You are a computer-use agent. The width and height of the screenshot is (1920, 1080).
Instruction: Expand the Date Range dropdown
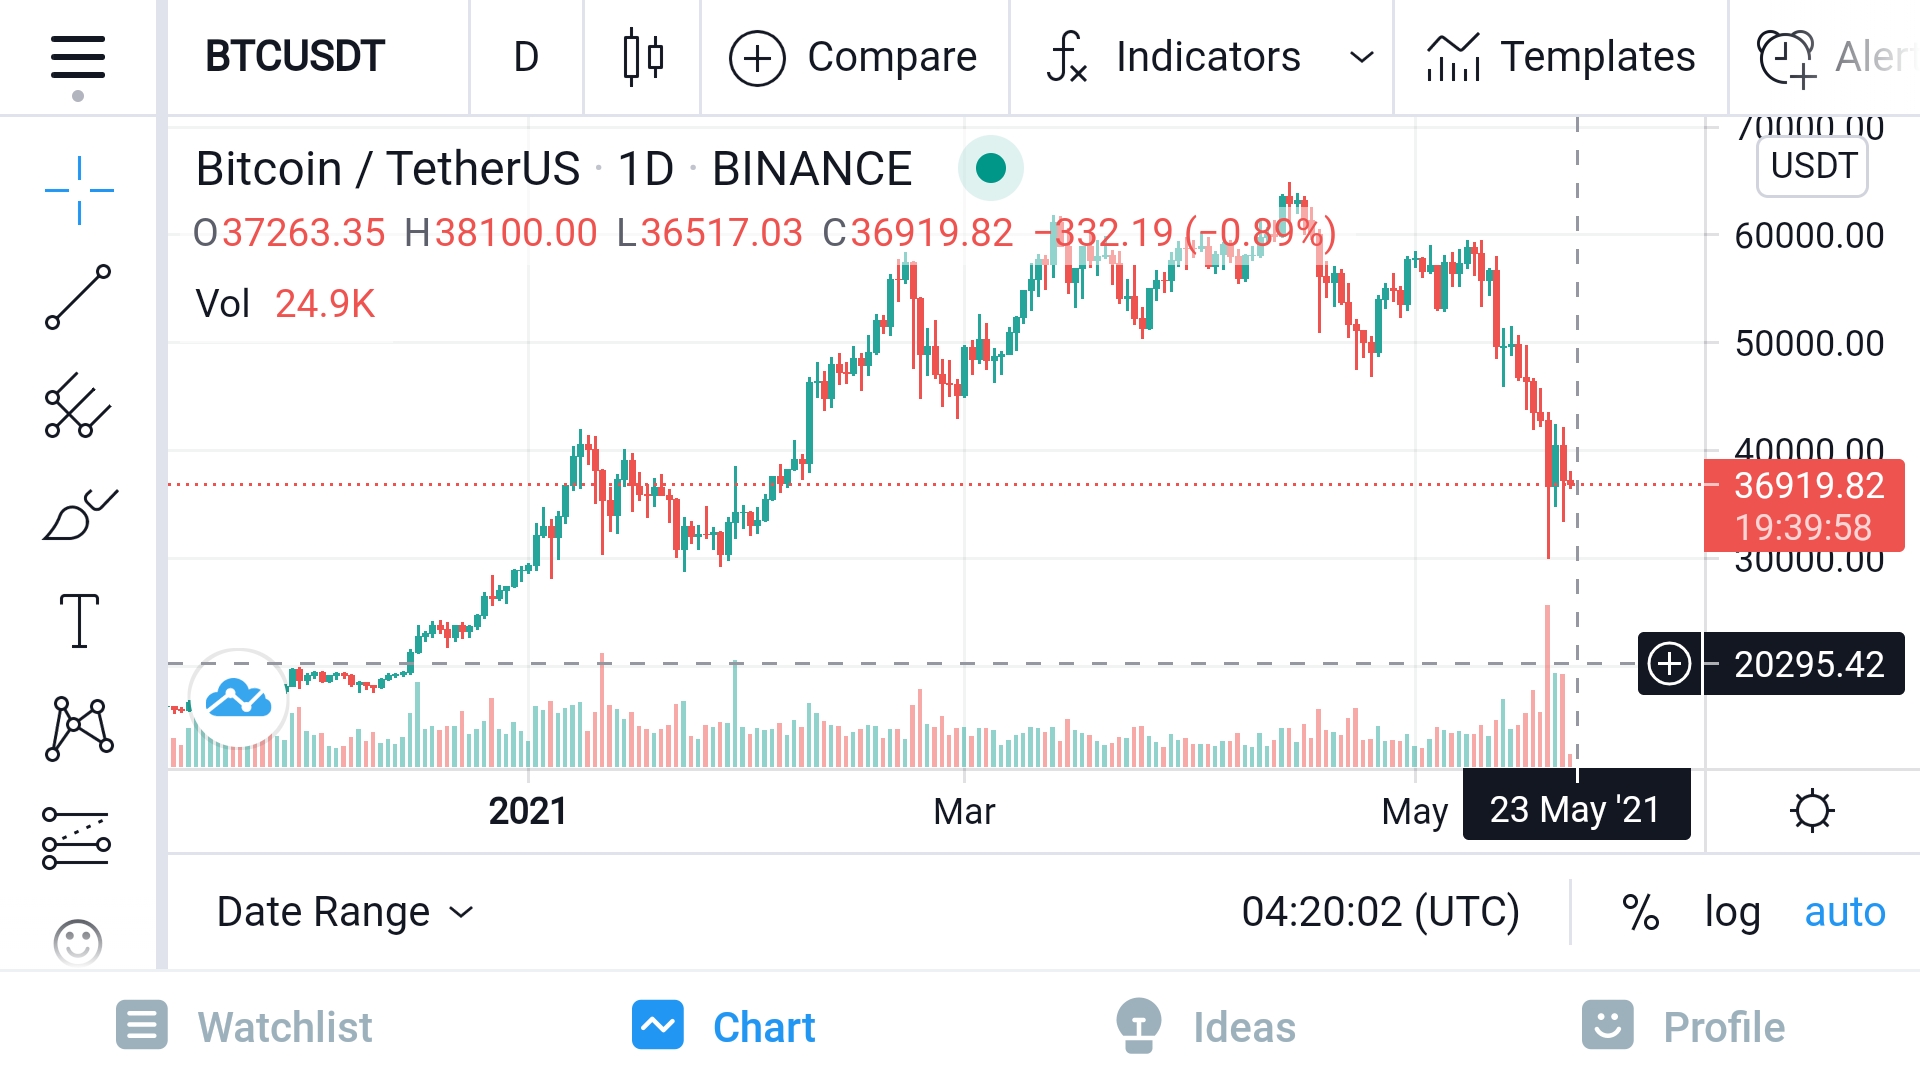click(x=345, y=912)
